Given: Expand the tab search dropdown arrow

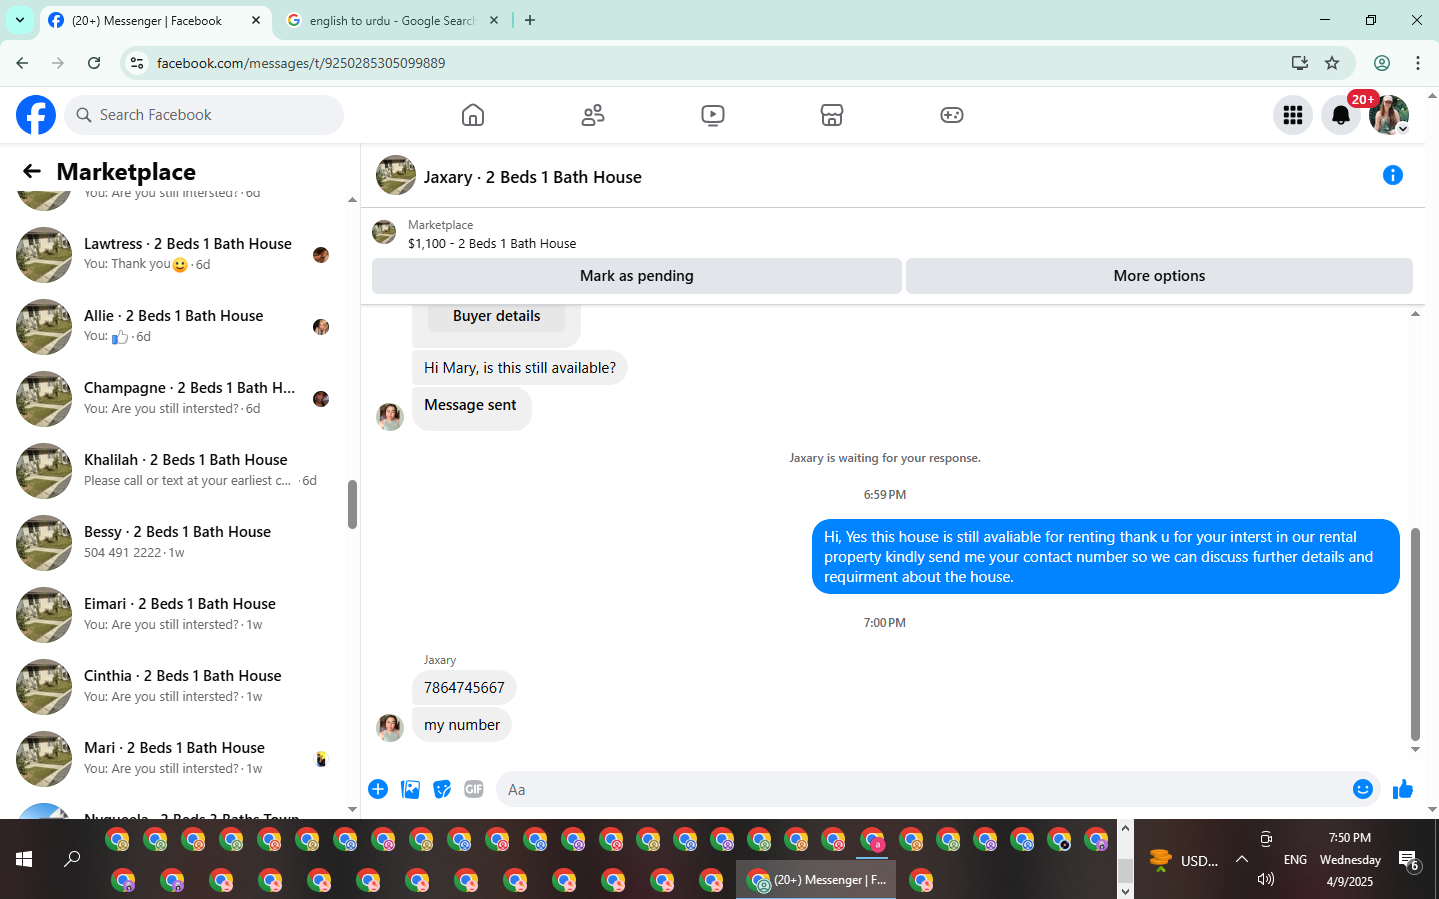Looking at the screenshot, I should 20,20.
